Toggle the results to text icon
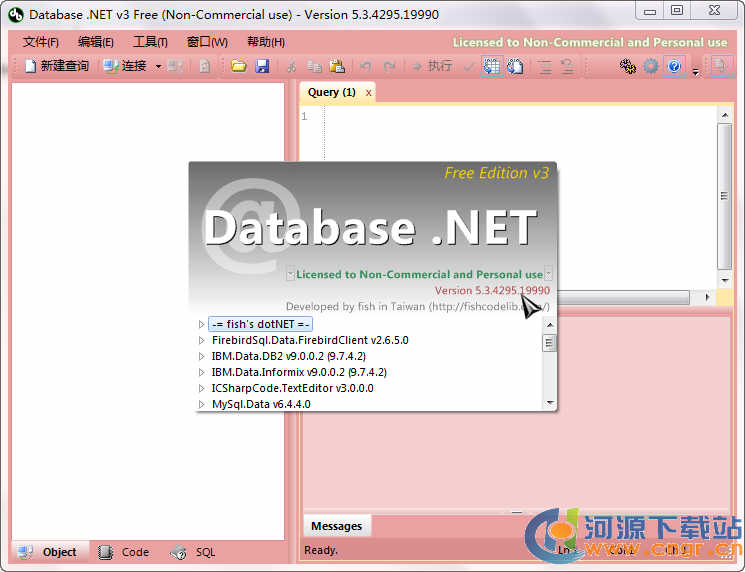The image size is (745, 572). coord(515,66)
